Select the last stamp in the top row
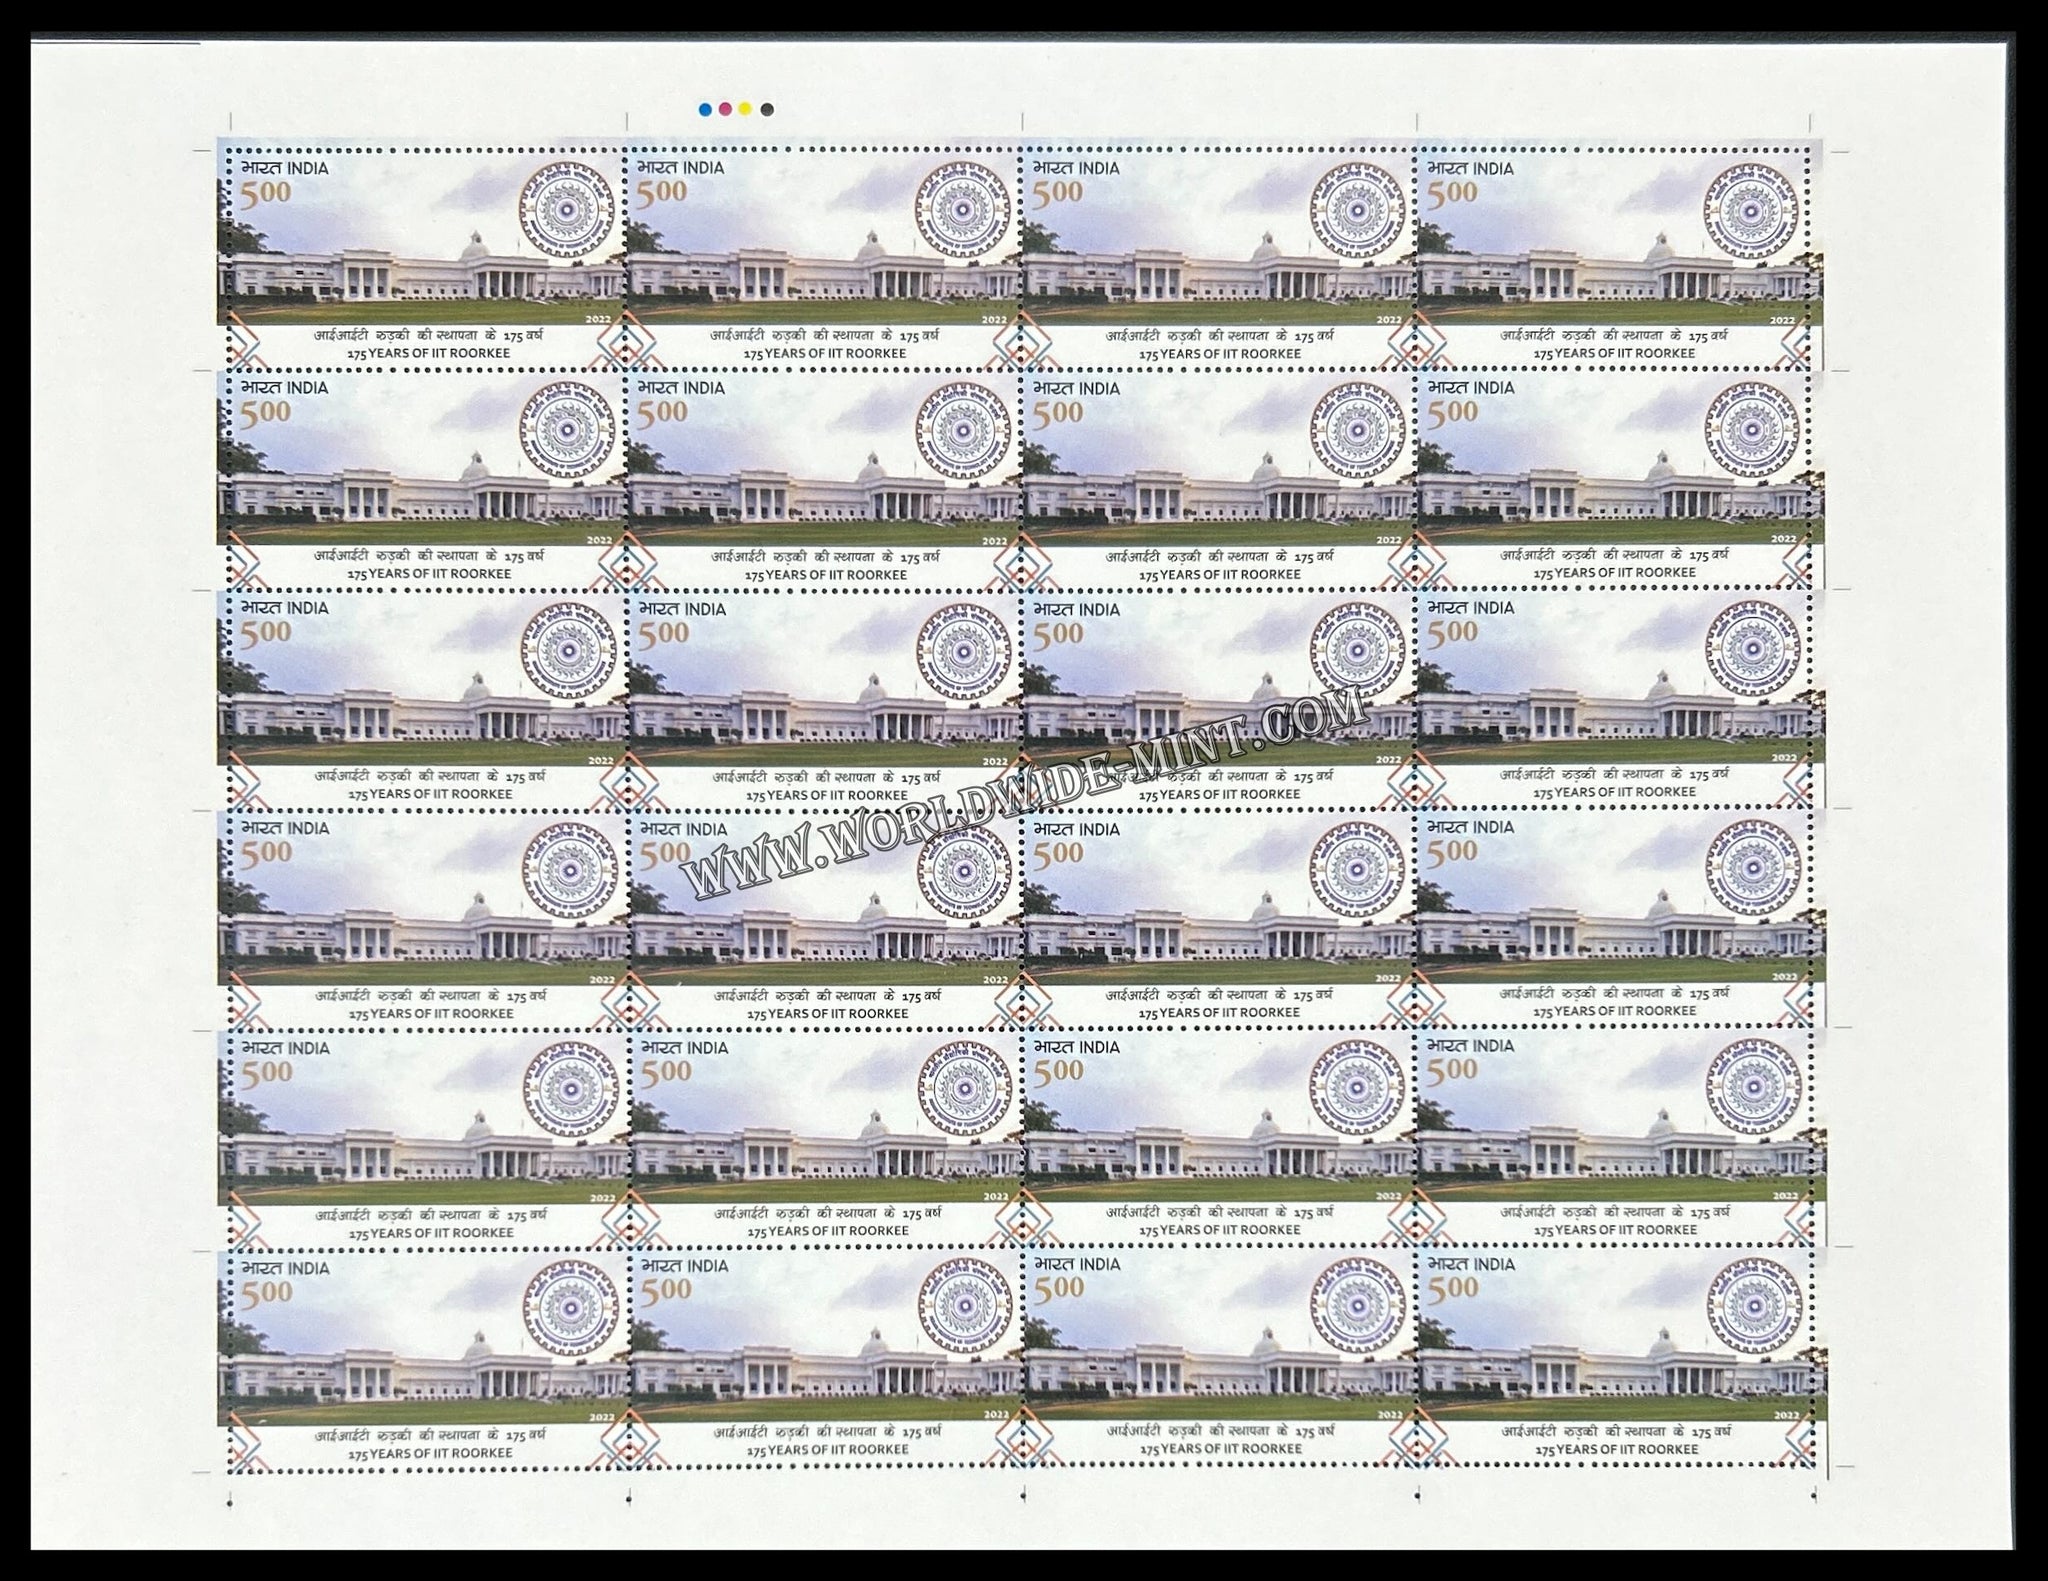Screen dimensions: 2048x1581 (1613, 255)
